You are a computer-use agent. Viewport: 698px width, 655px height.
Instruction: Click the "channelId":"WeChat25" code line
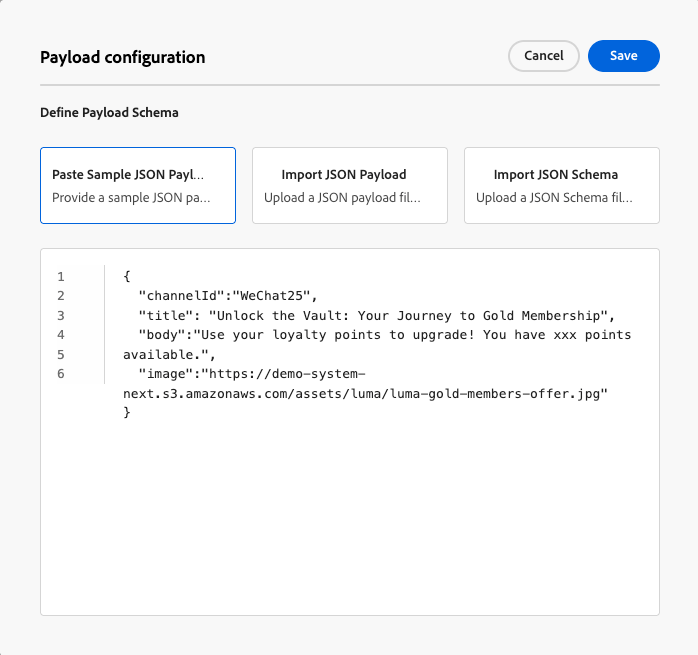coord(228,296)
